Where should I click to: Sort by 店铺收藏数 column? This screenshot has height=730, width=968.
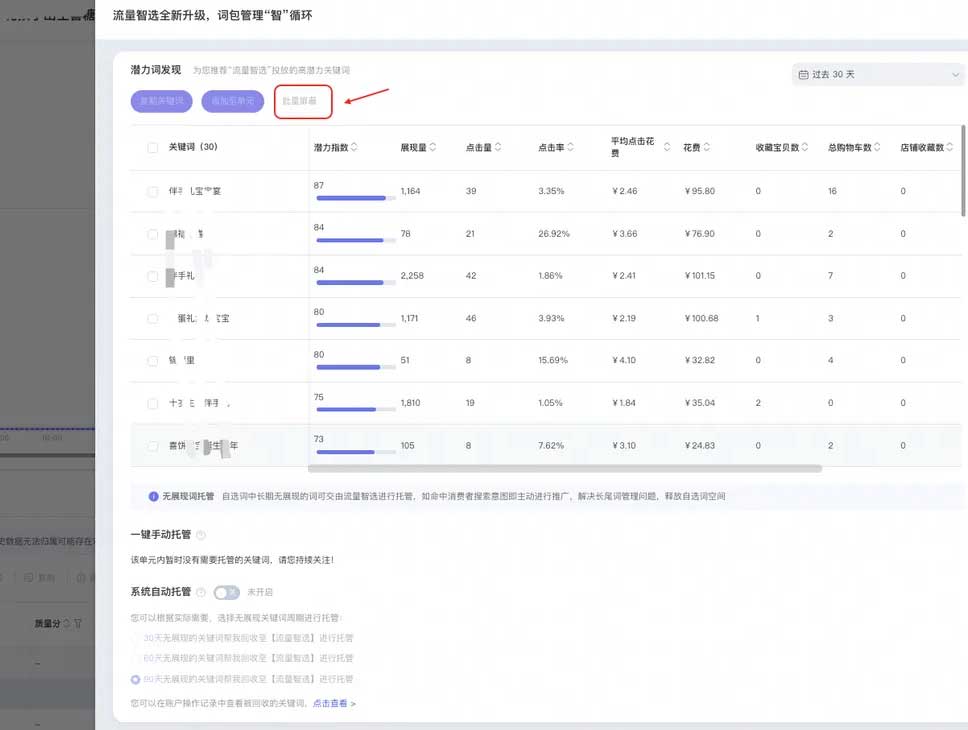[949, 147]
